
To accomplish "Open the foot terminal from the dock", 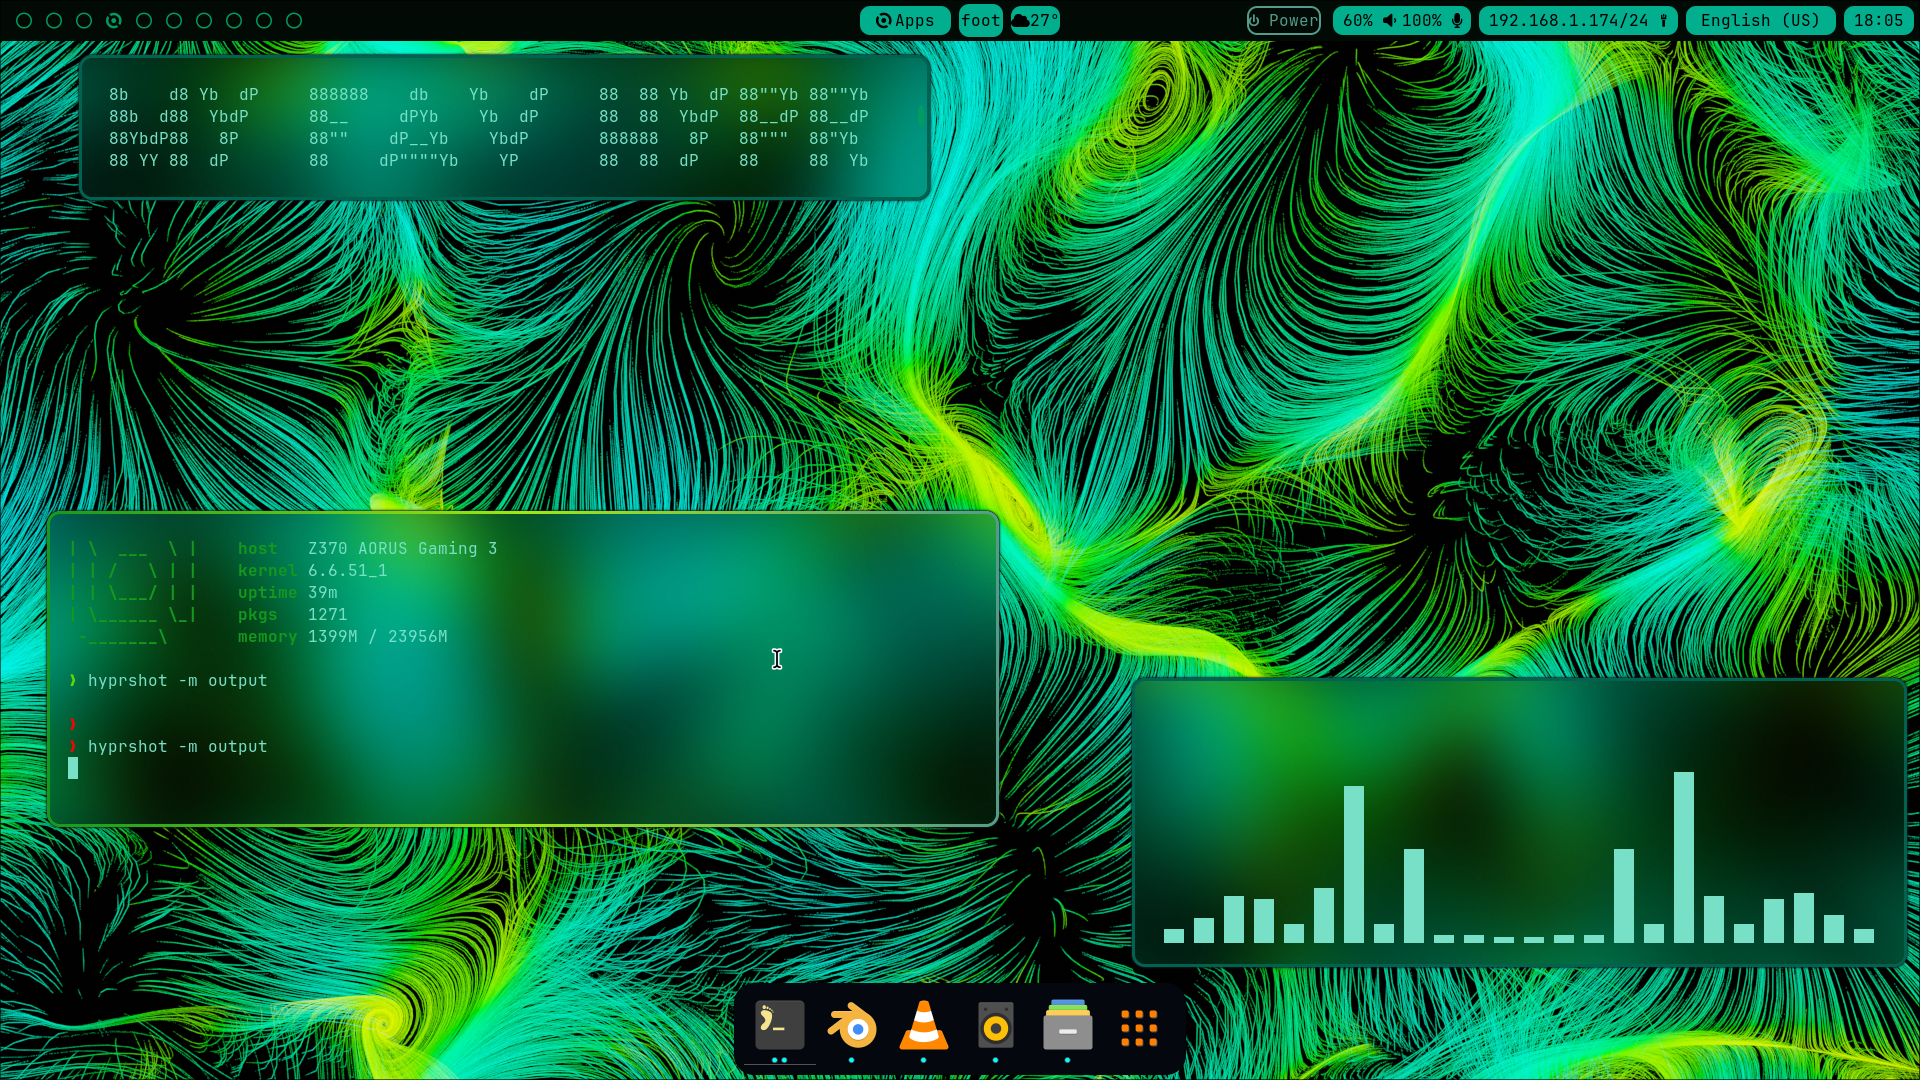I will click(779, 1026).
